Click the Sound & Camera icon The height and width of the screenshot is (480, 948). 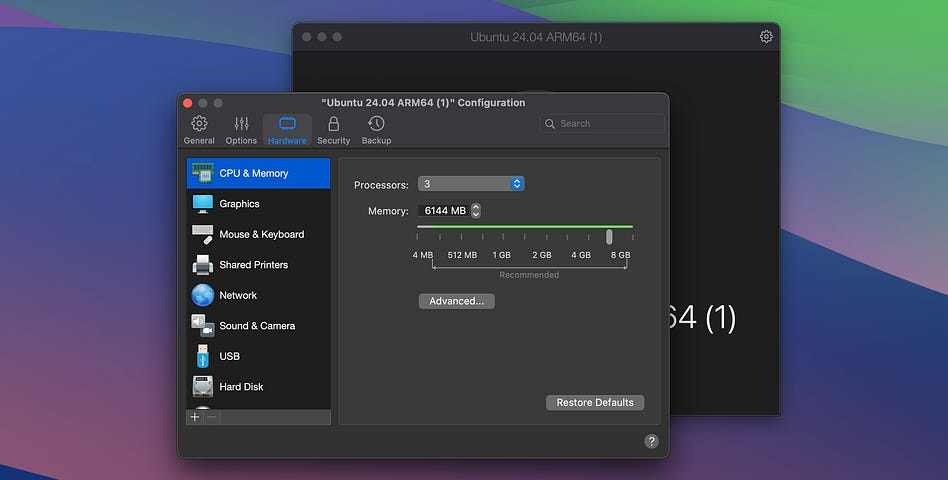pyautogui.click(x=203, y=326)
